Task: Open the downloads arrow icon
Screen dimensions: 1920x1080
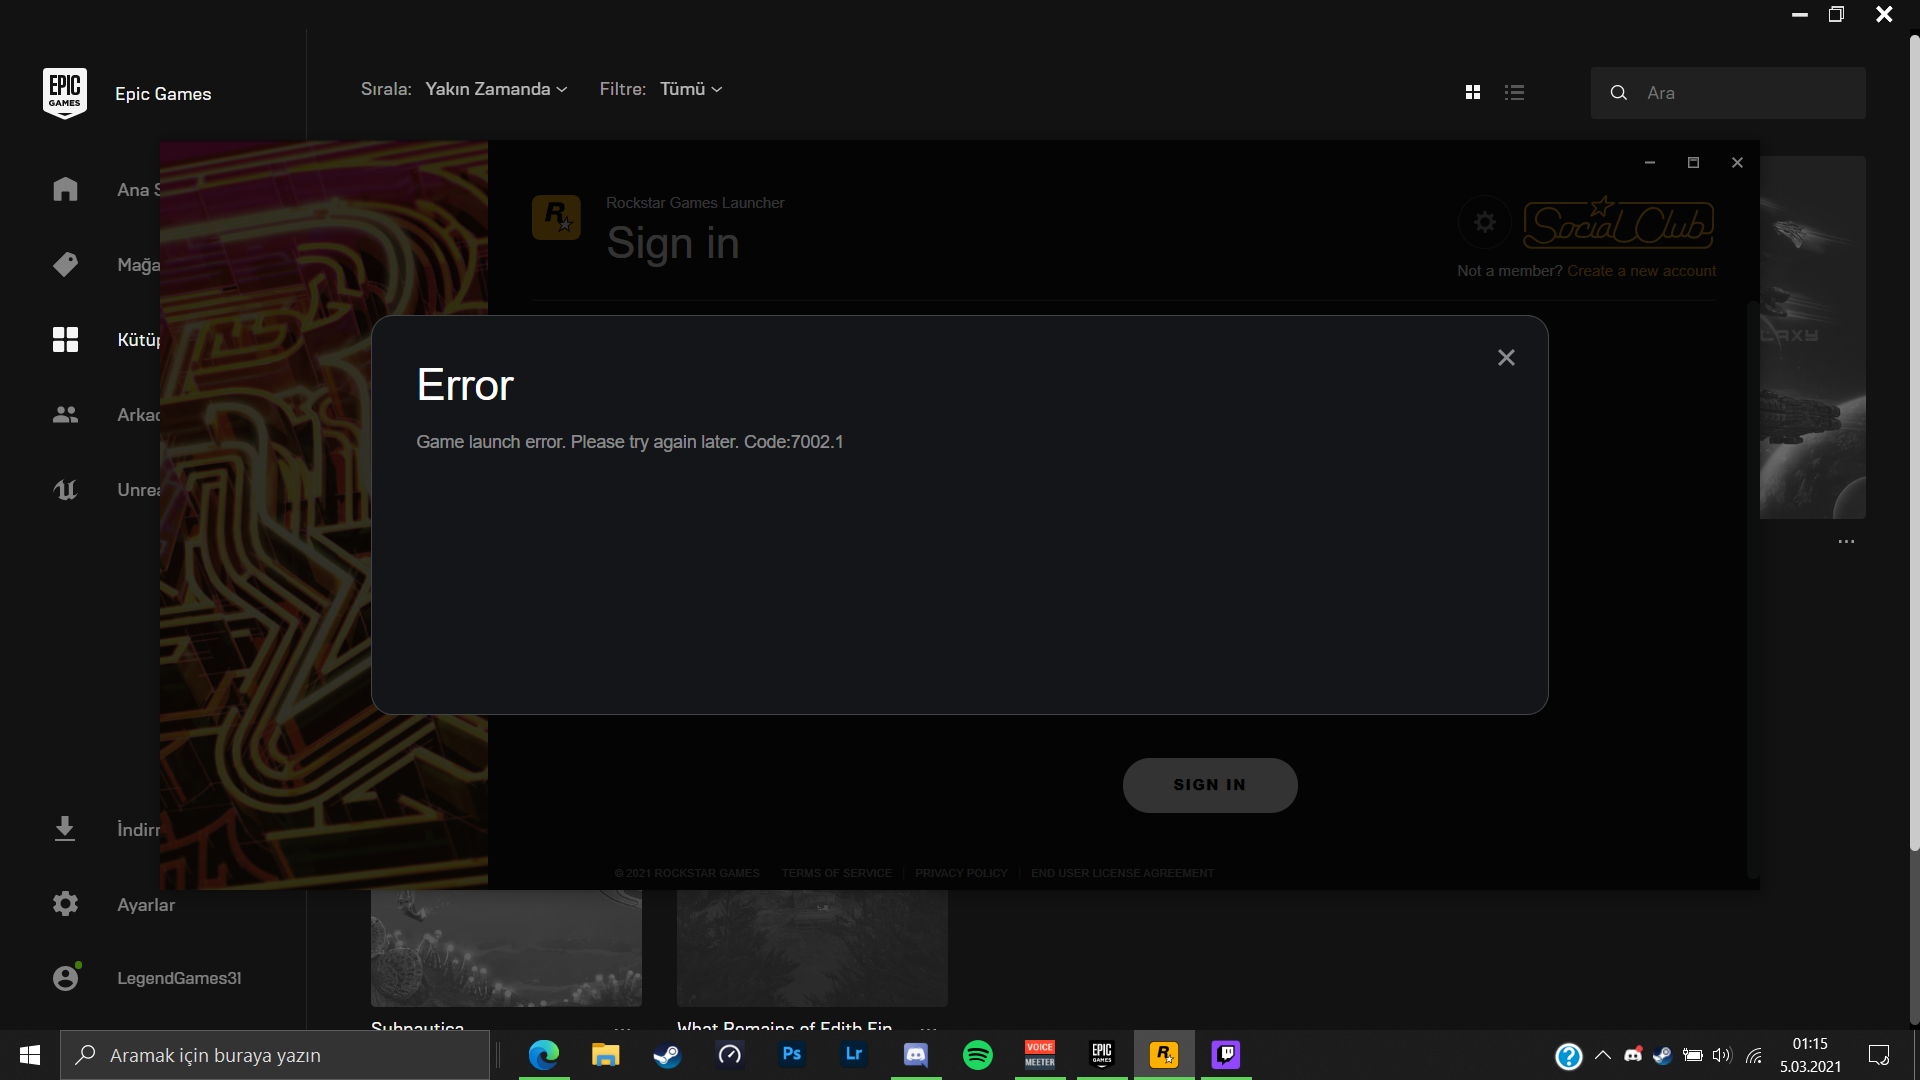Action: pyautogui.click(x=65, y=829)
